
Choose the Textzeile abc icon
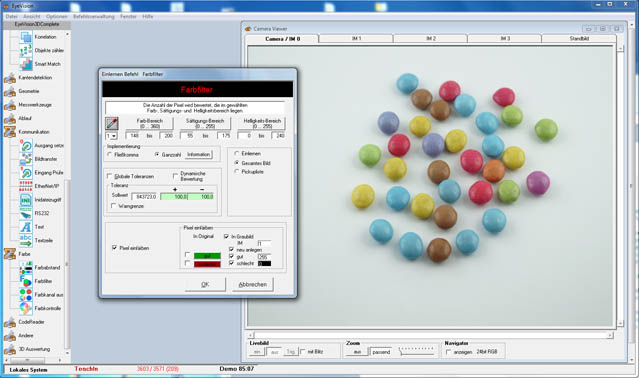coord(26,240)
